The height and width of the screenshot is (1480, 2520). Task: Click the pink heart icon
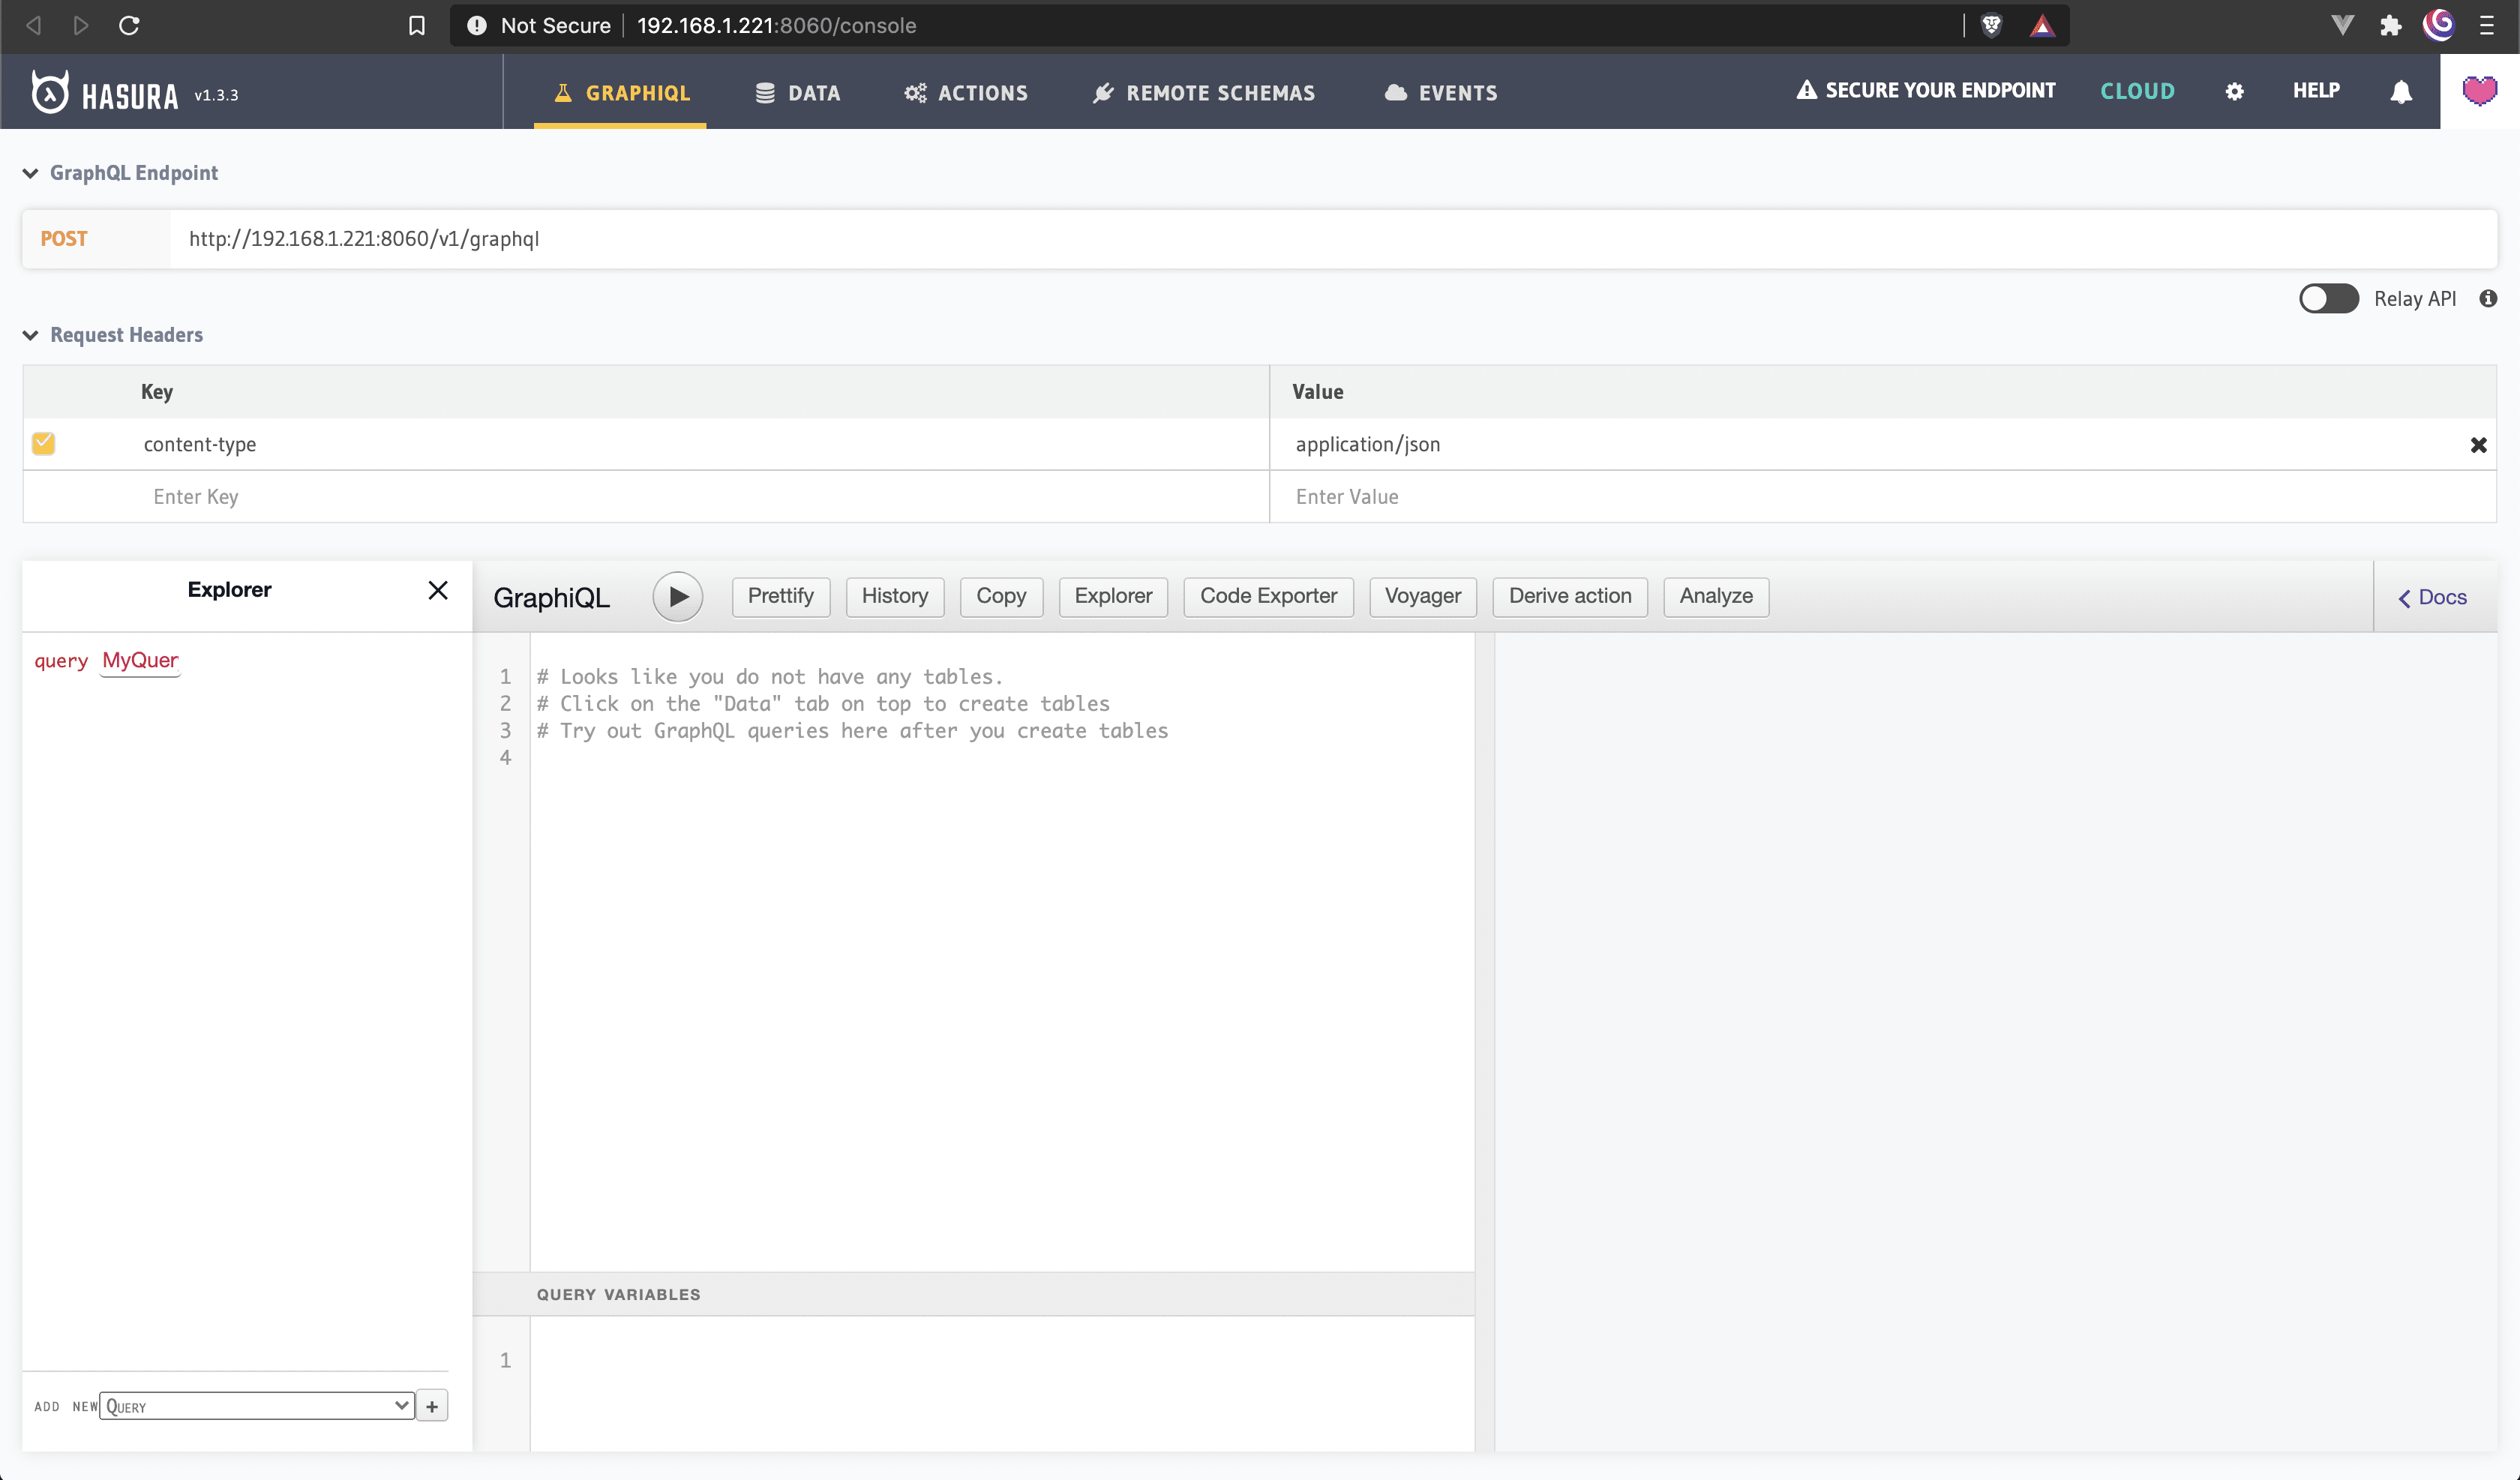click(2479, 91)
